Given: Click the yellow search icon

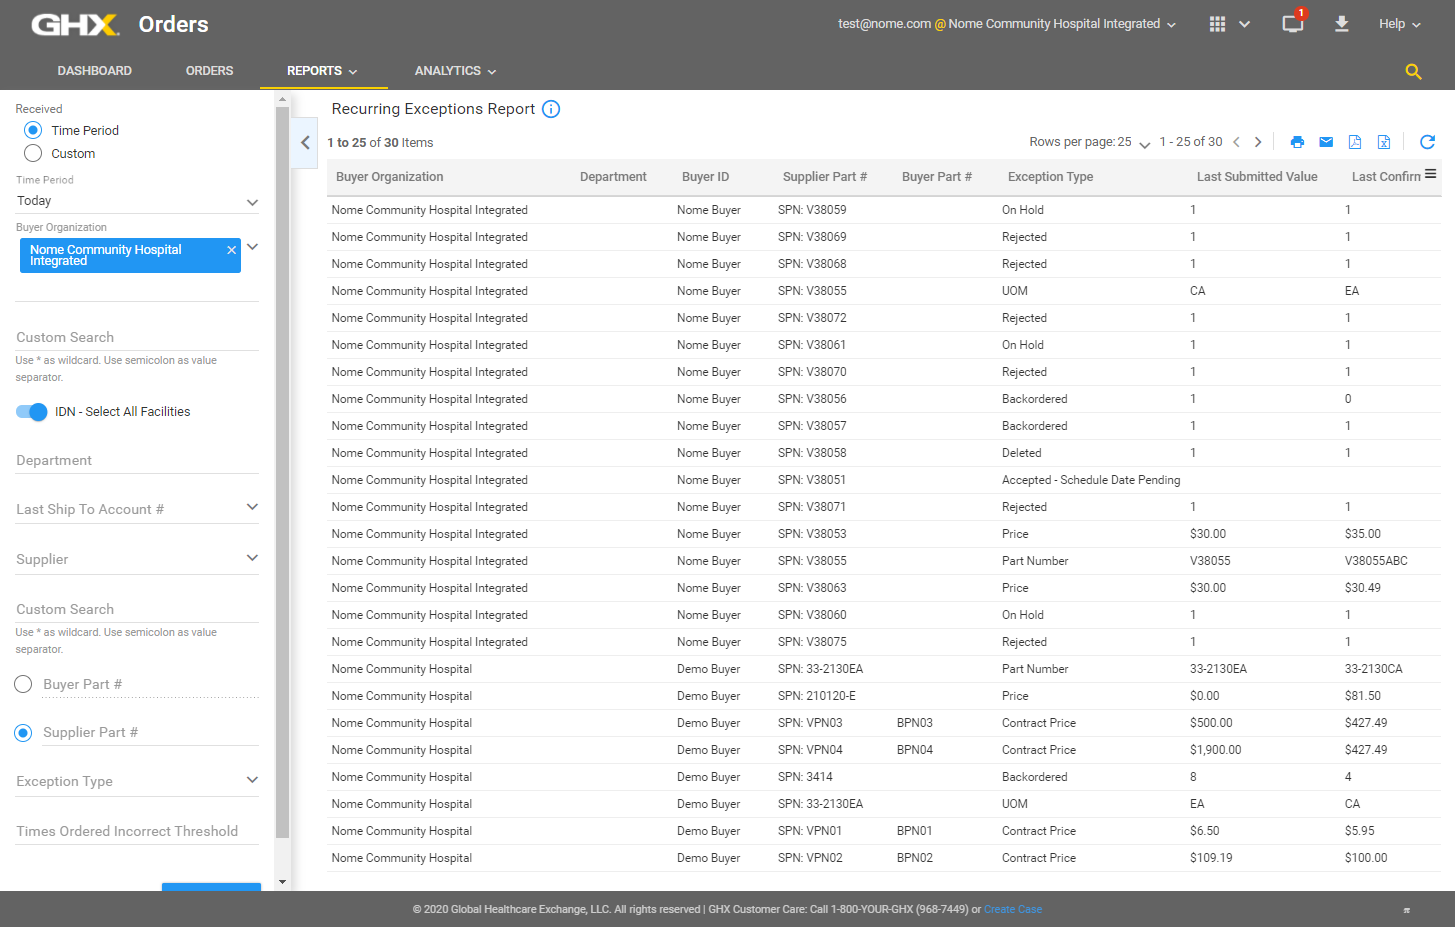Looking at the screenshot, I should (x=1413, y=71).
